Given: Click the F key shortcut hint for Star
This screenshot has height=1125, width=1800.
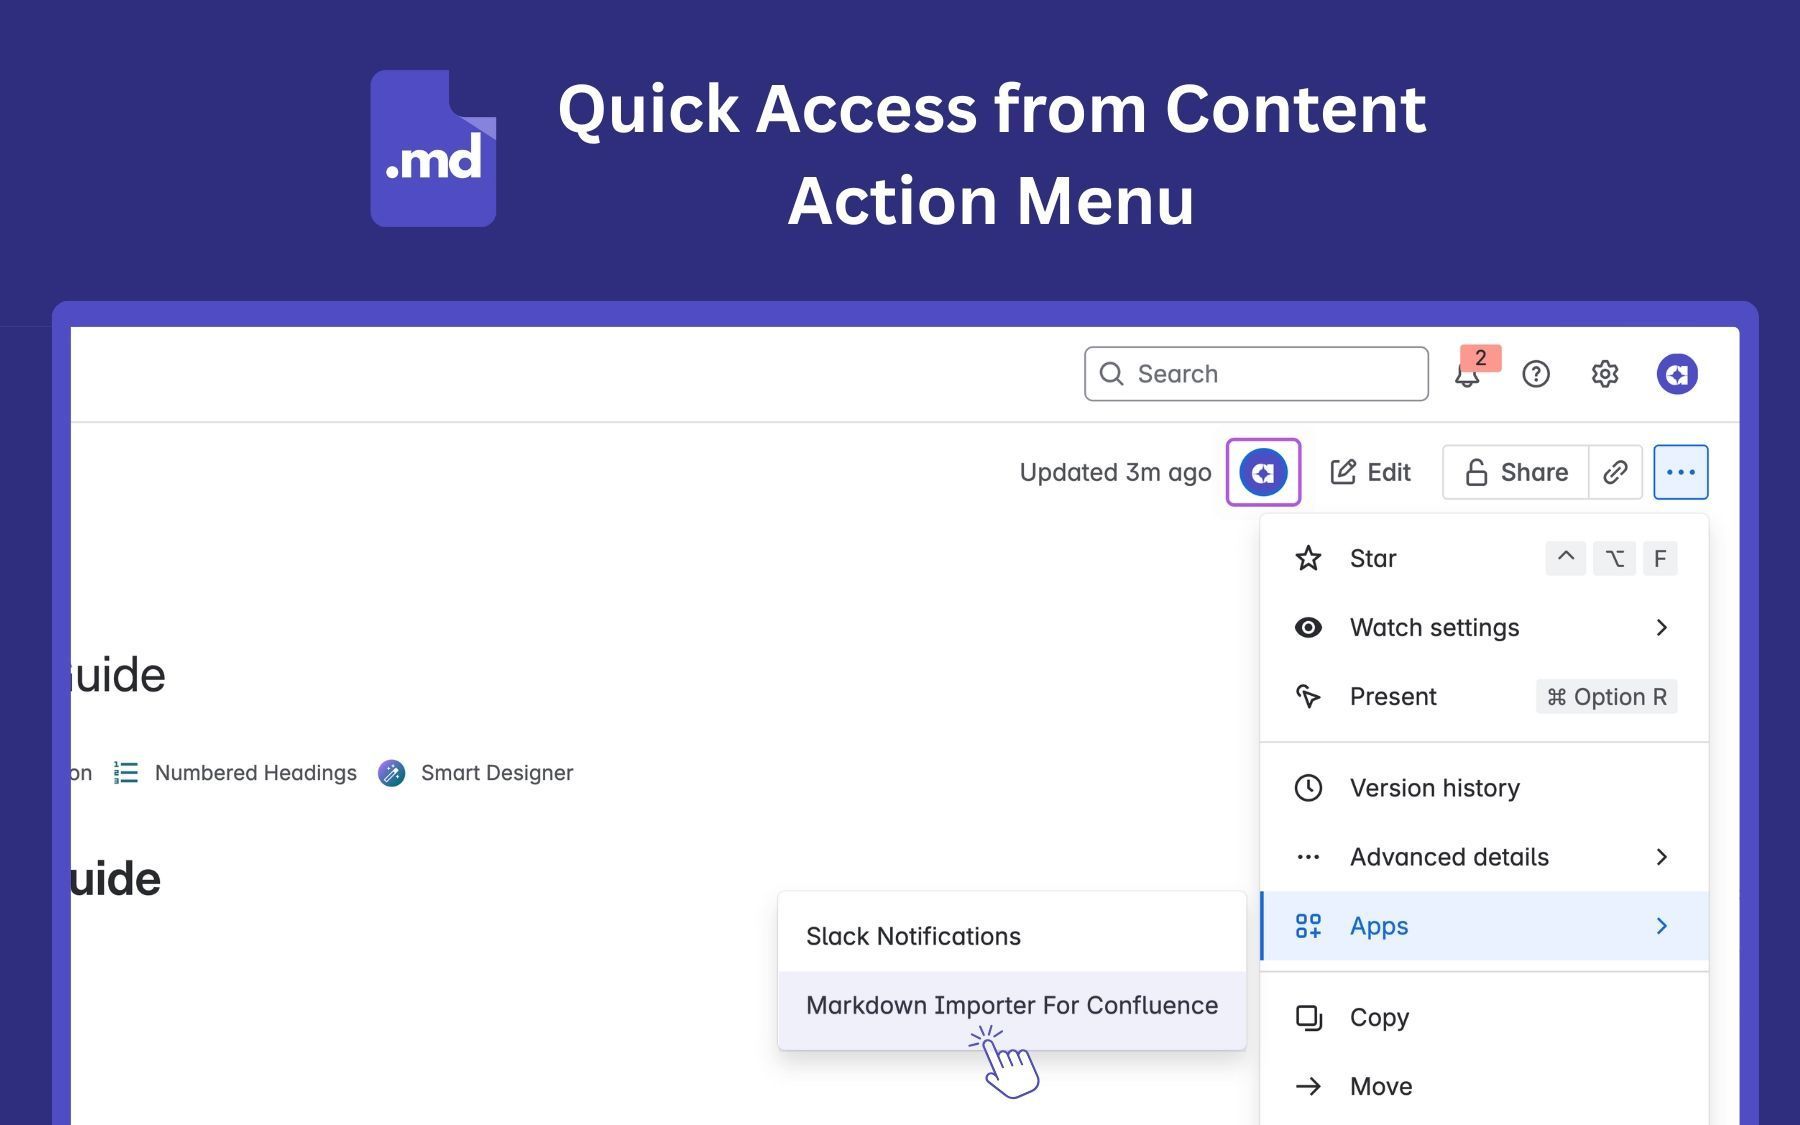Looking at the screenshot, I should (1660, 558).
